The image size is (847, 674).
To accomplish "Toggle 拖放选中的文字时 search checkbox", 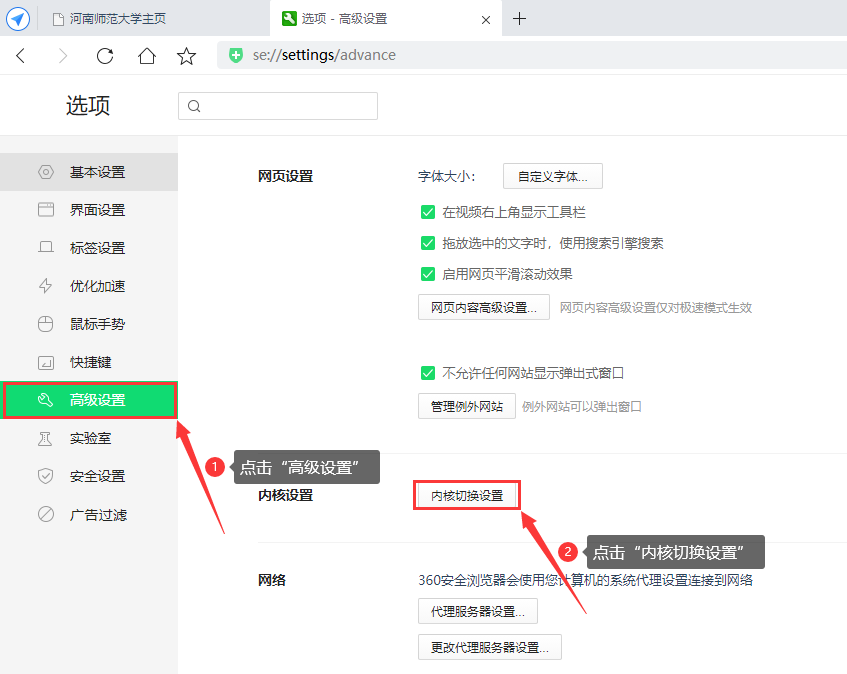I will [428, 243].
